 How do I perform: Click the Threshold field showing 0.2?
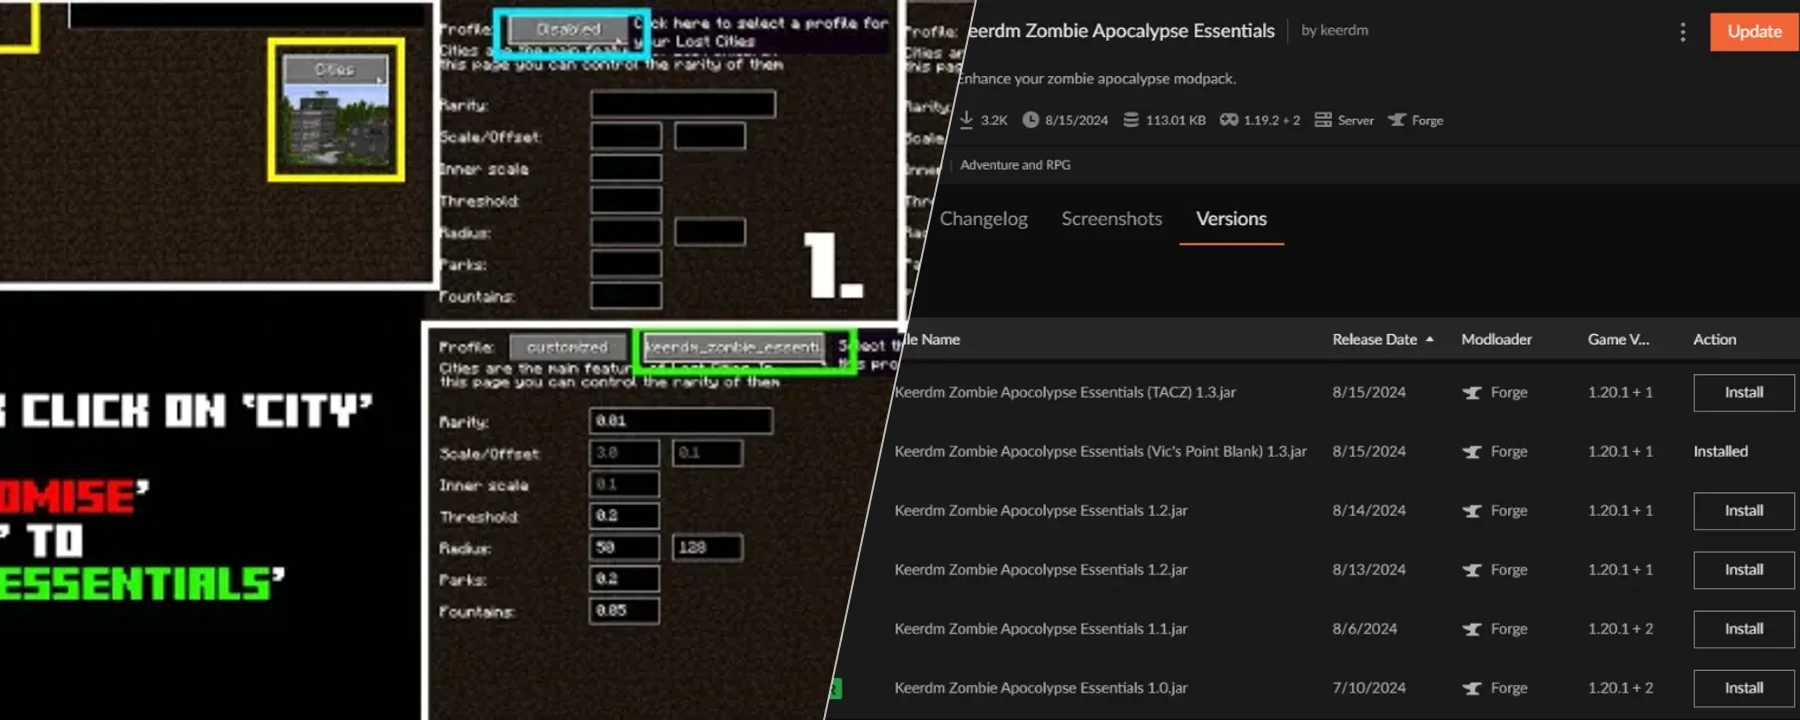(x=625, y=516)
